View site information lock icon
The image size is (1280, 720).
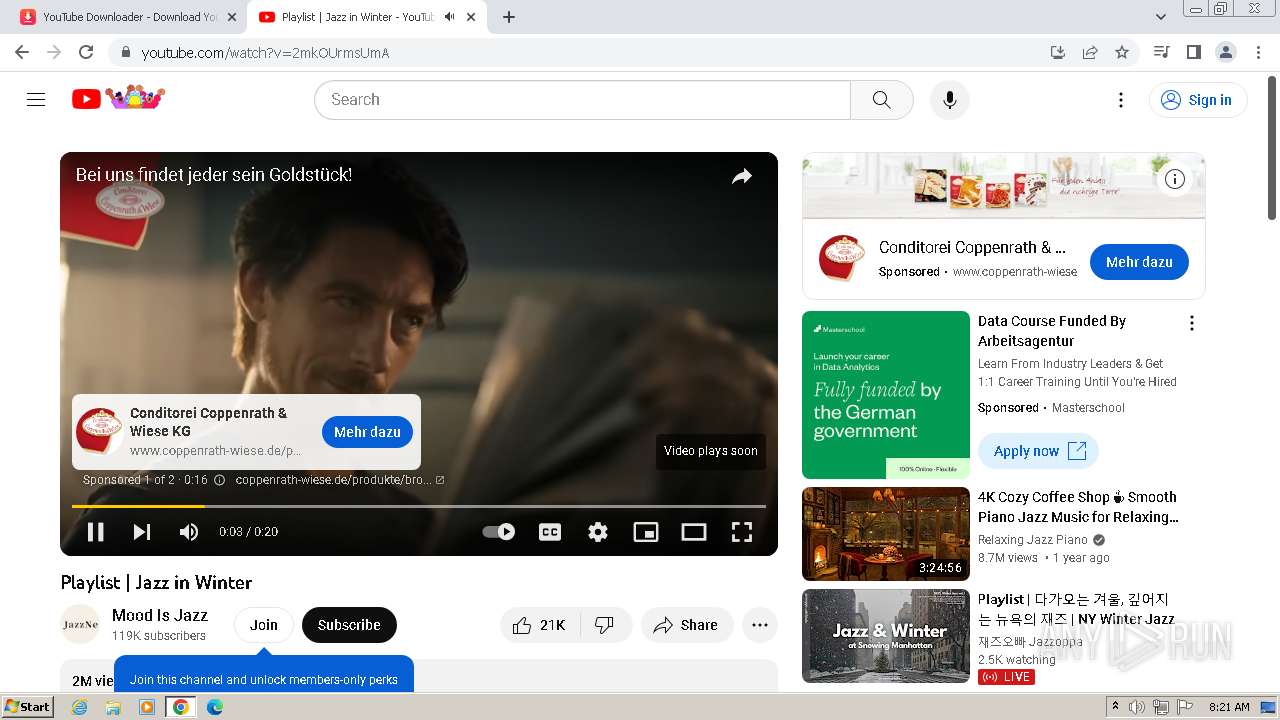pyautogui.click(x=125, y=52)
